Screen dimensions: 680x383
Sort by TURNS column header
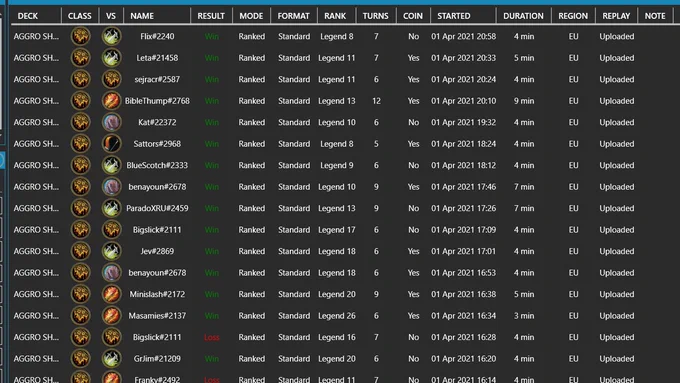click(376, 16)
